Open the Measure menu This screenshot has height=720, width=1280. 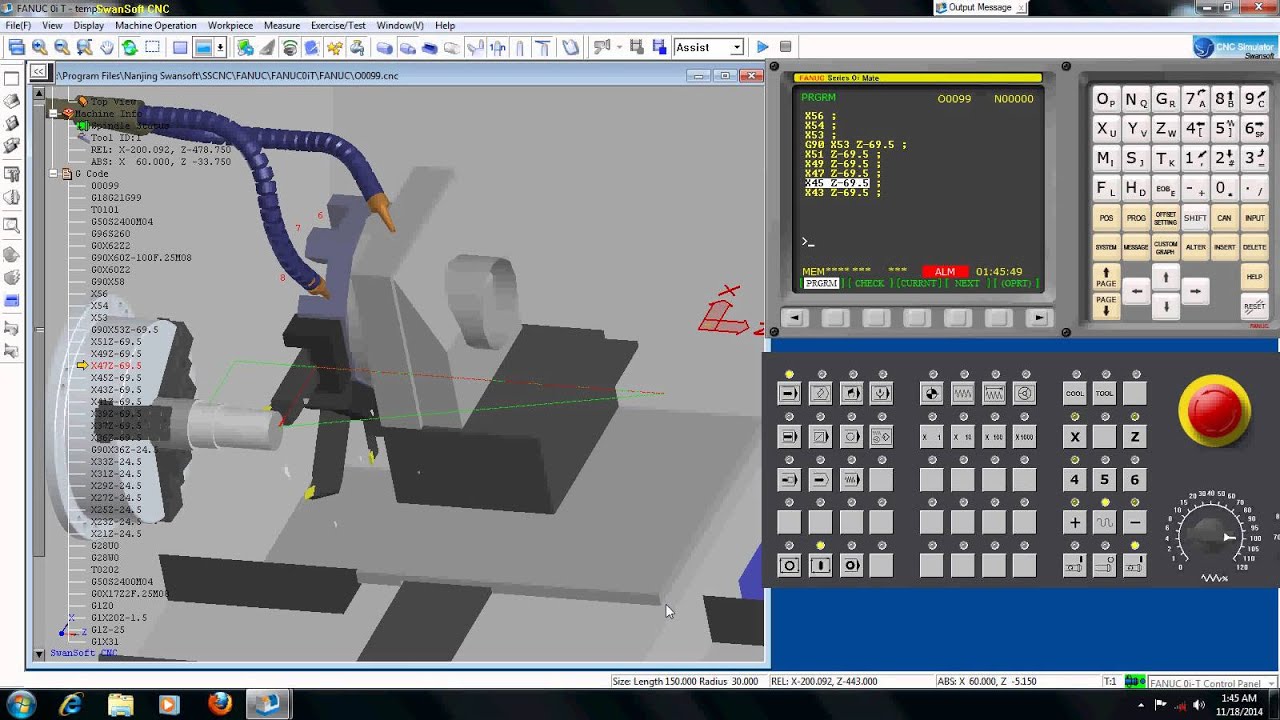click(x=282, y=25)
